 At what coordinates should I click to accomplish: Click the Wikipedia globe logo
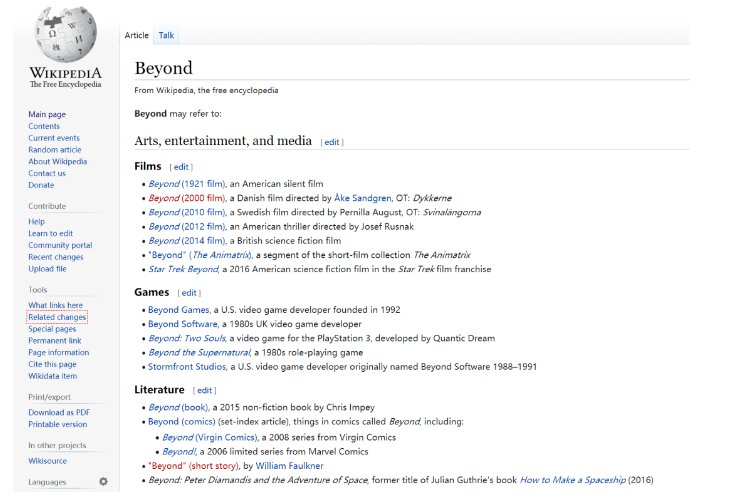coord(66,34)
